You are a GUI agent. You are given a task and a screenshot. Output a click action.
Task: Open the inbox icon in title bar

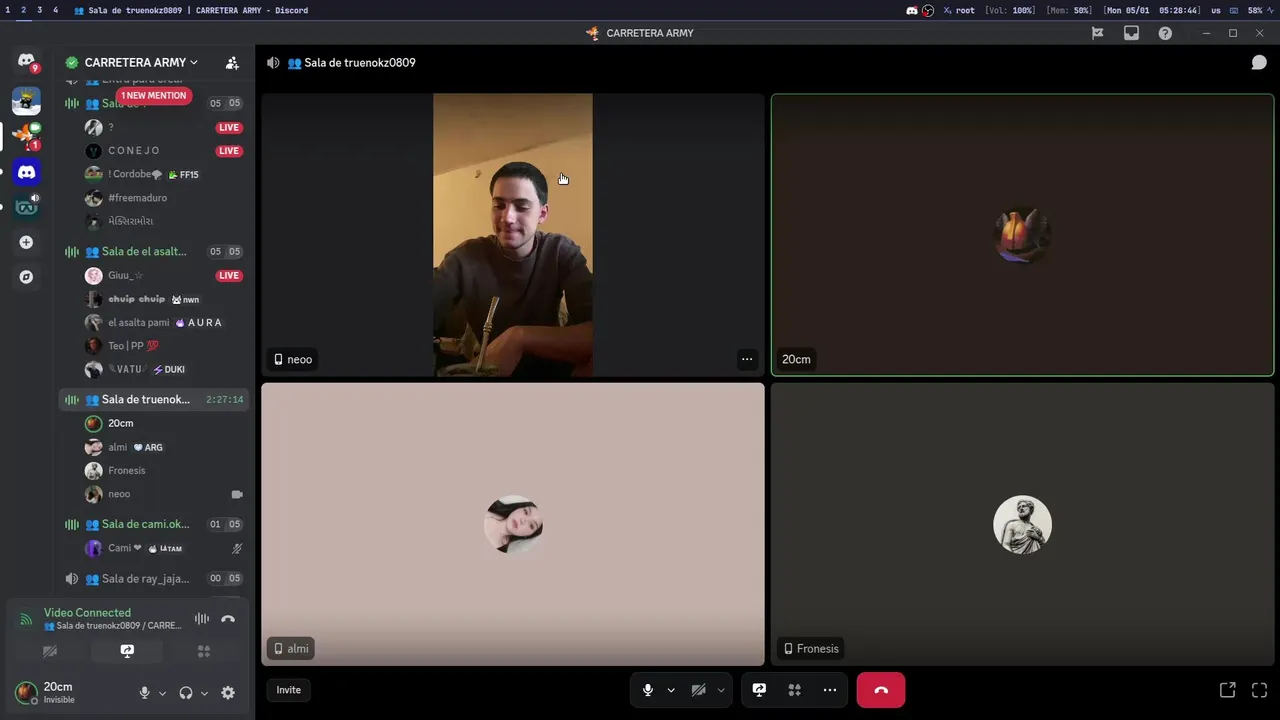[x=1131, y=33]
